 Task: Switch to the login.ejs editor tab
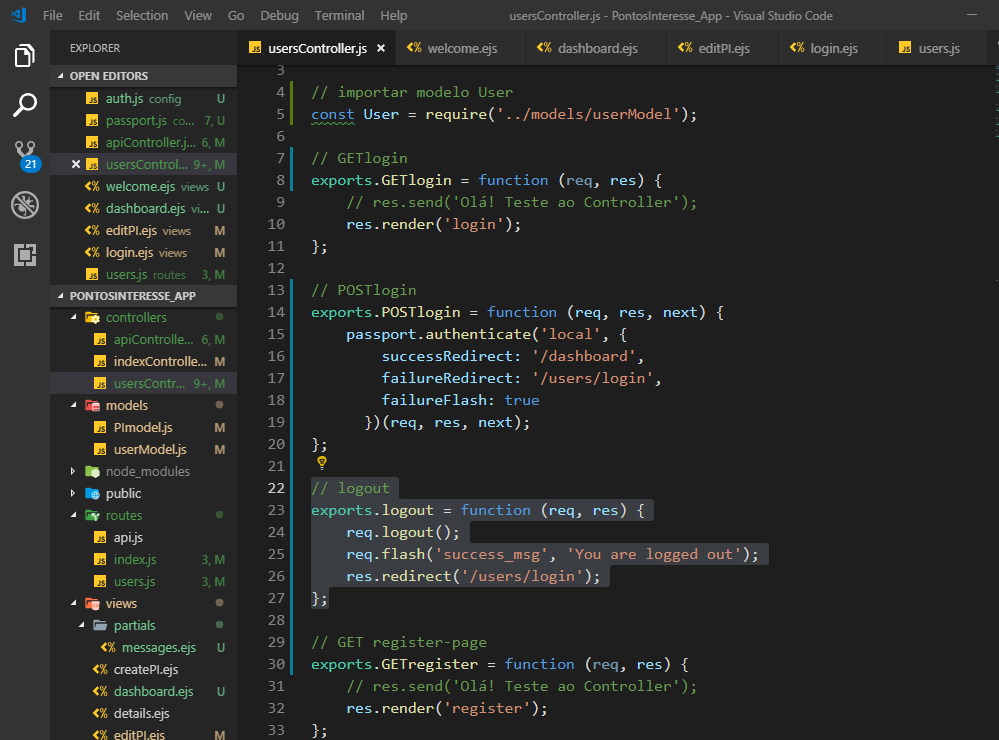pyautogui.click(x=833, y=48)
